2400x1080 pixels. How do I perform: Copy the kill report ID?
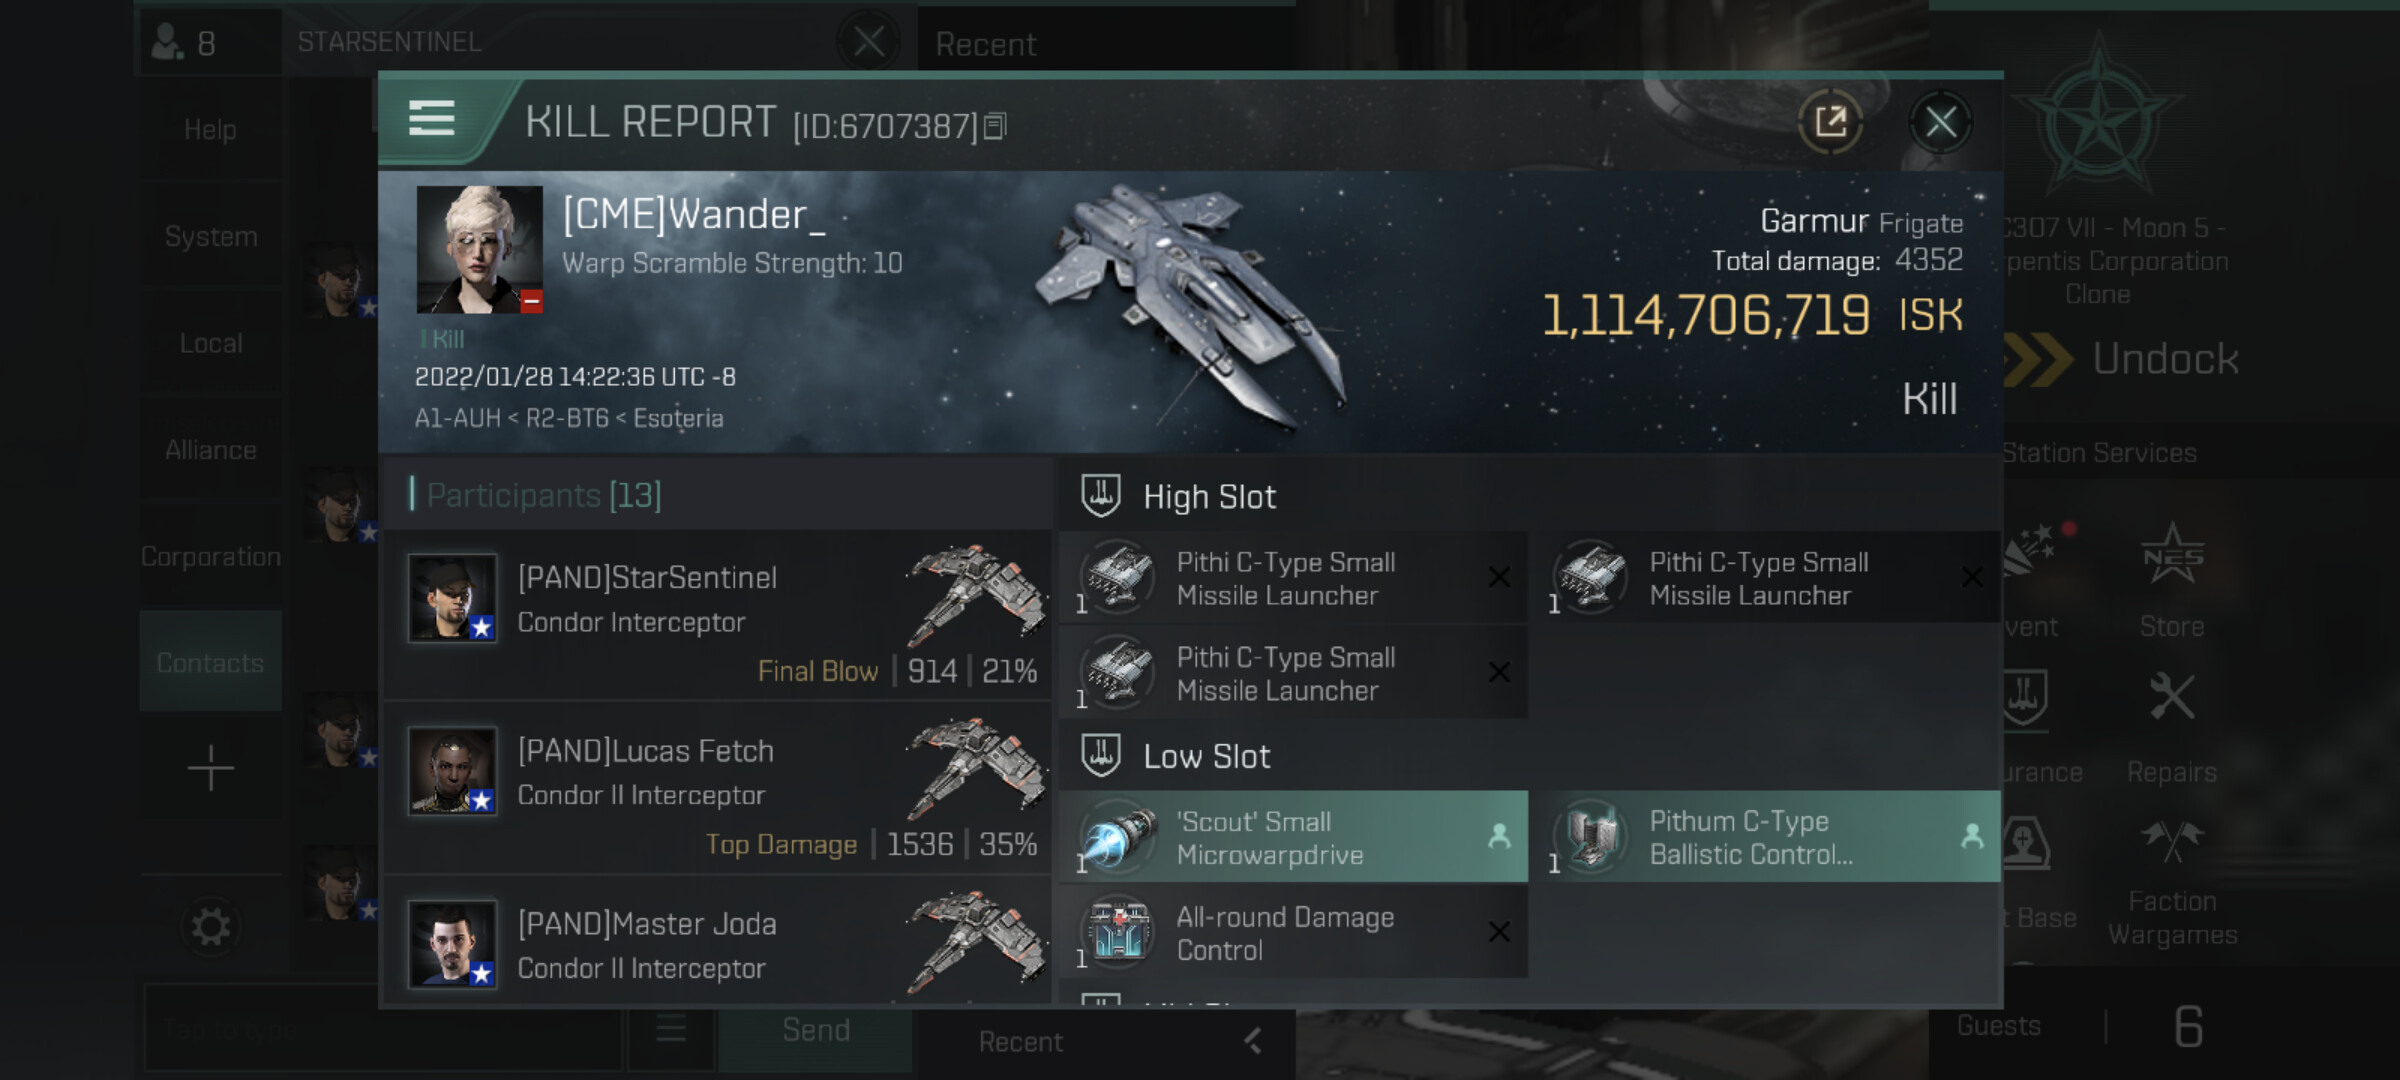[995, 127]
